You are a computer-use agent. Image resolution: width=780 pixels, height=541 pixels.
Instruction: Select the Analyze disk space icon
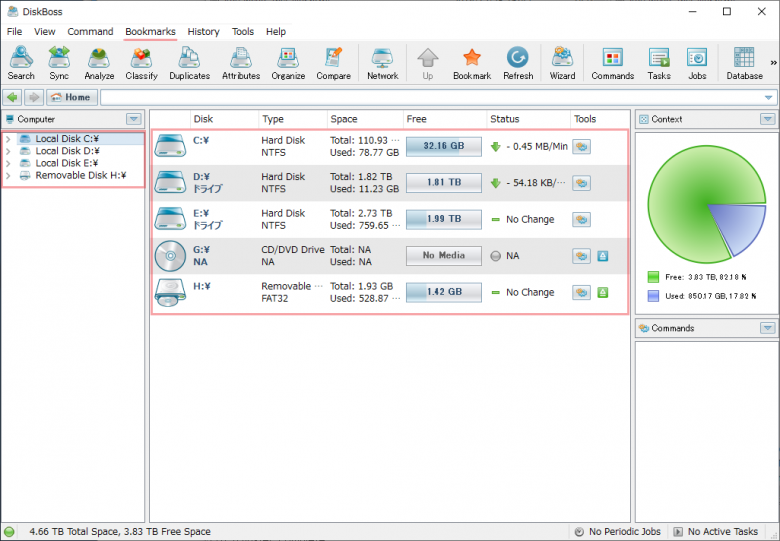(x=99, y=63)
